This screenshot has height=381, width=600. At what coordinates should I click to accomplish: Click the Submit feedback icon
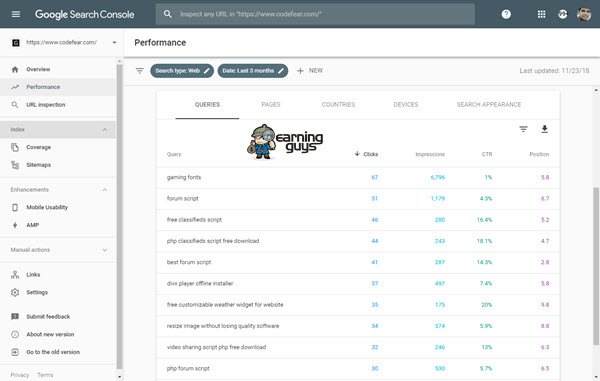coord(15,316)
